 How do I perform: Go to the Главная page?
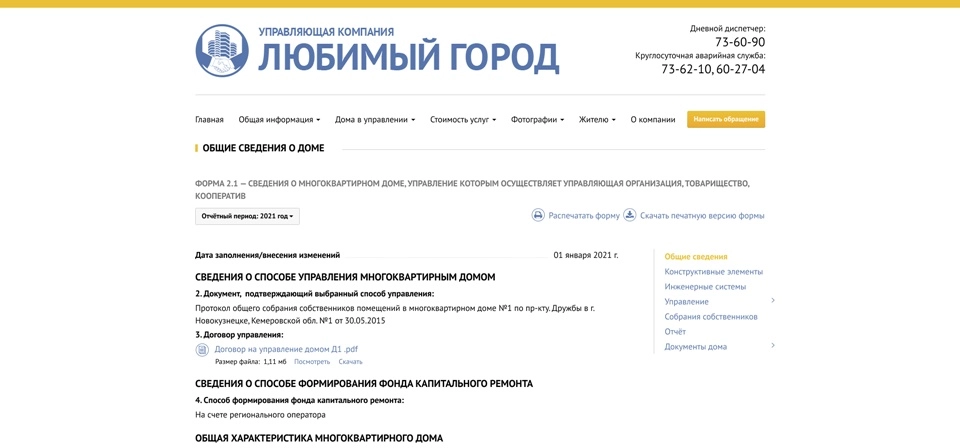(x=209, y=120)
